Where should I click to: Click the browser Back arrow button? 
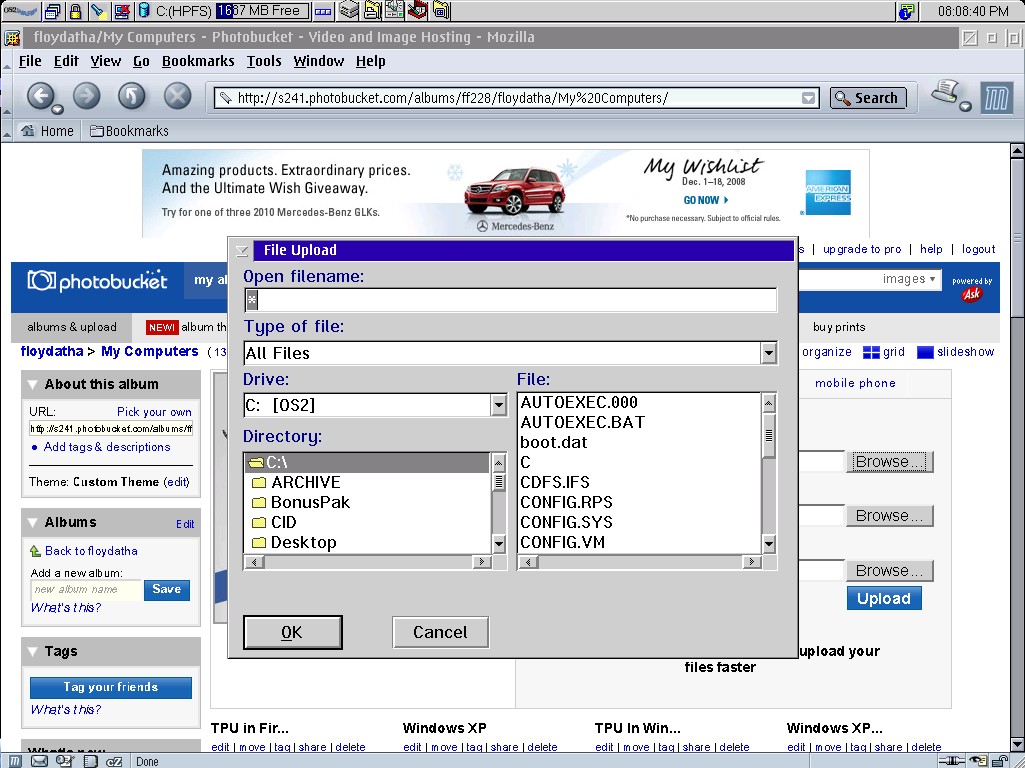[40, 96]
